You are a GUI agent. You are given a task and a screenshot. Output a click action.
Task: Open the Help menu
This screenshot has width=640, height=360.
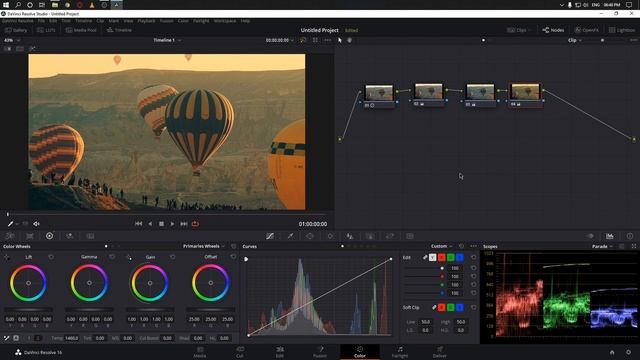245,21
